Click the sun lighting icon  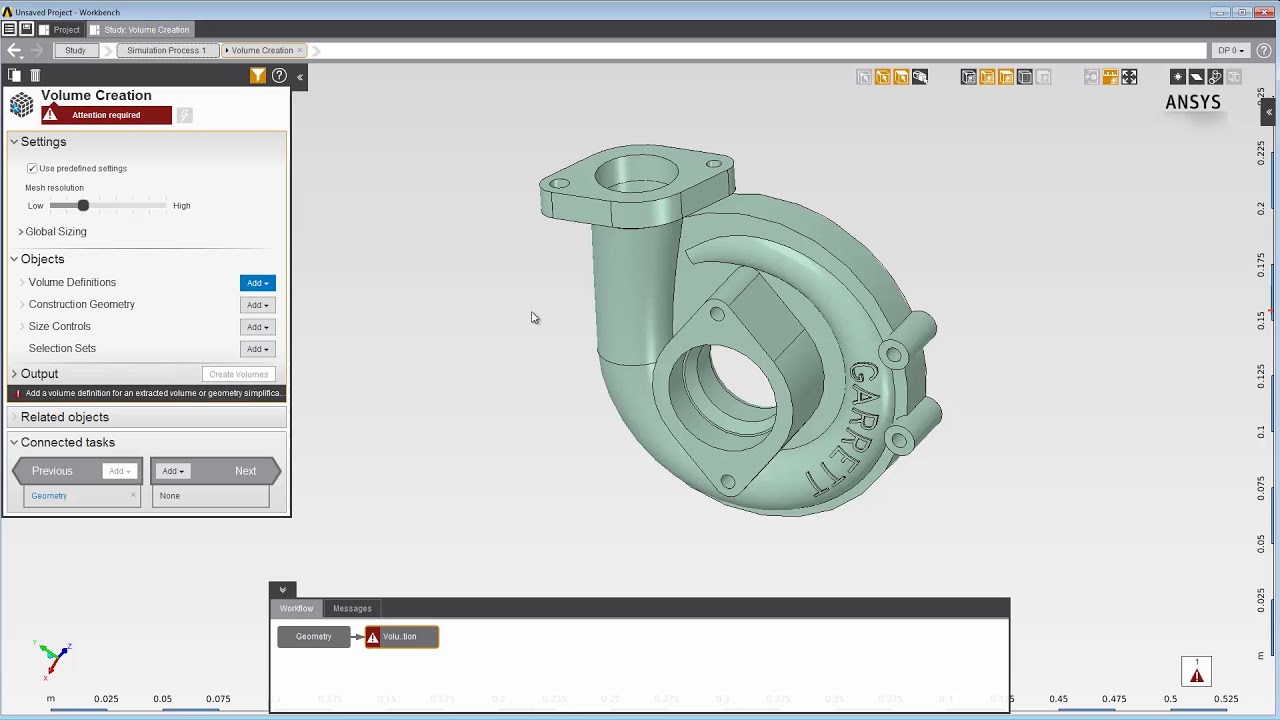point(1178,77)
